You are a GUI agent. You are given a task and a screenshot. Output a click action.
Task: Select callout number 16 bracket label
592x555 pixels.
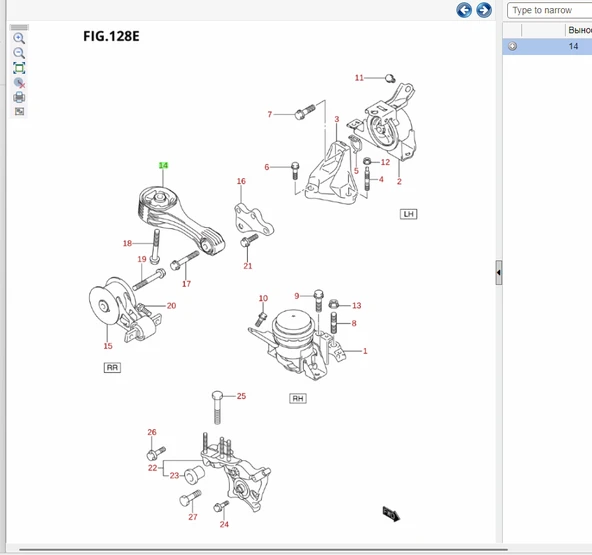241,181
